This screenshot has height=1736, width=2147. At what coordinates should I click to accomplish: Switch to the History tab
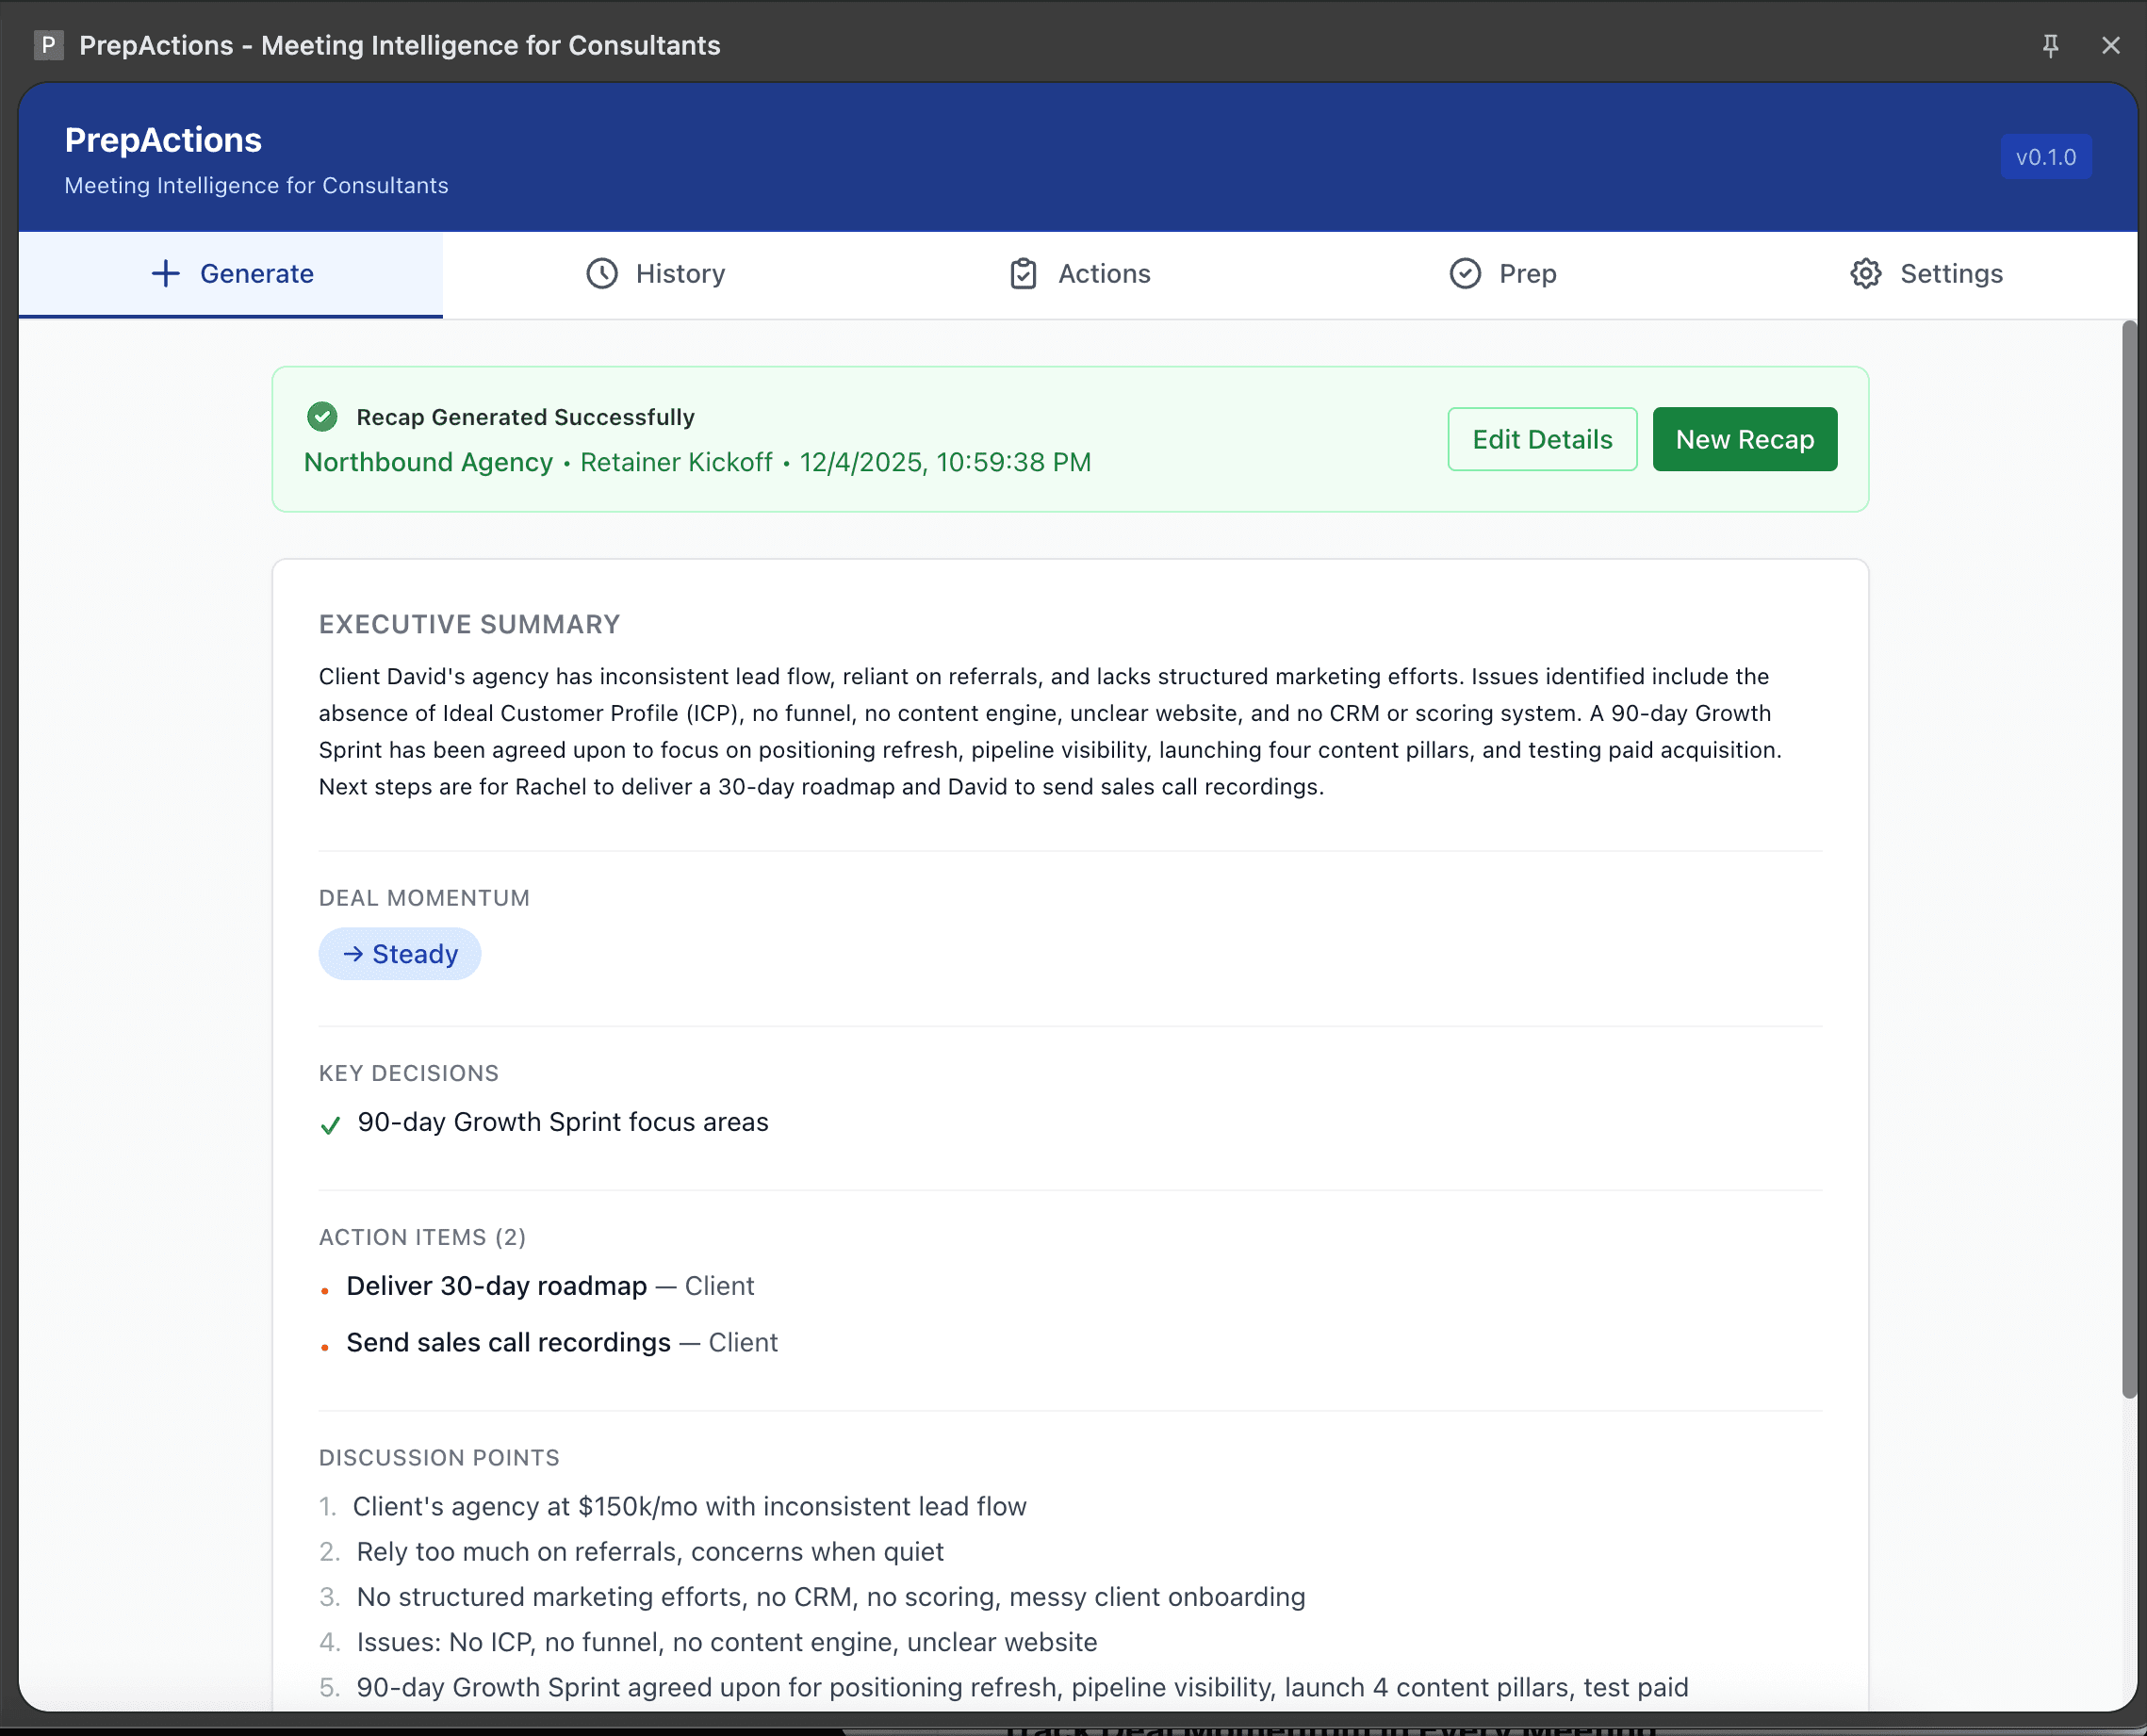[657, 273]
